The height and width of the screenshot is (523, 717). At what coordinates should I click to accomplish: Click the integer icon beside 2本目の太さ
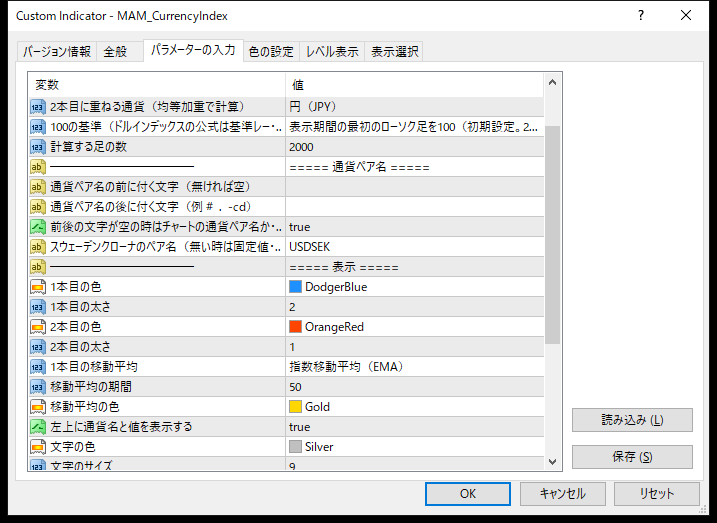(x=38, y=347)
